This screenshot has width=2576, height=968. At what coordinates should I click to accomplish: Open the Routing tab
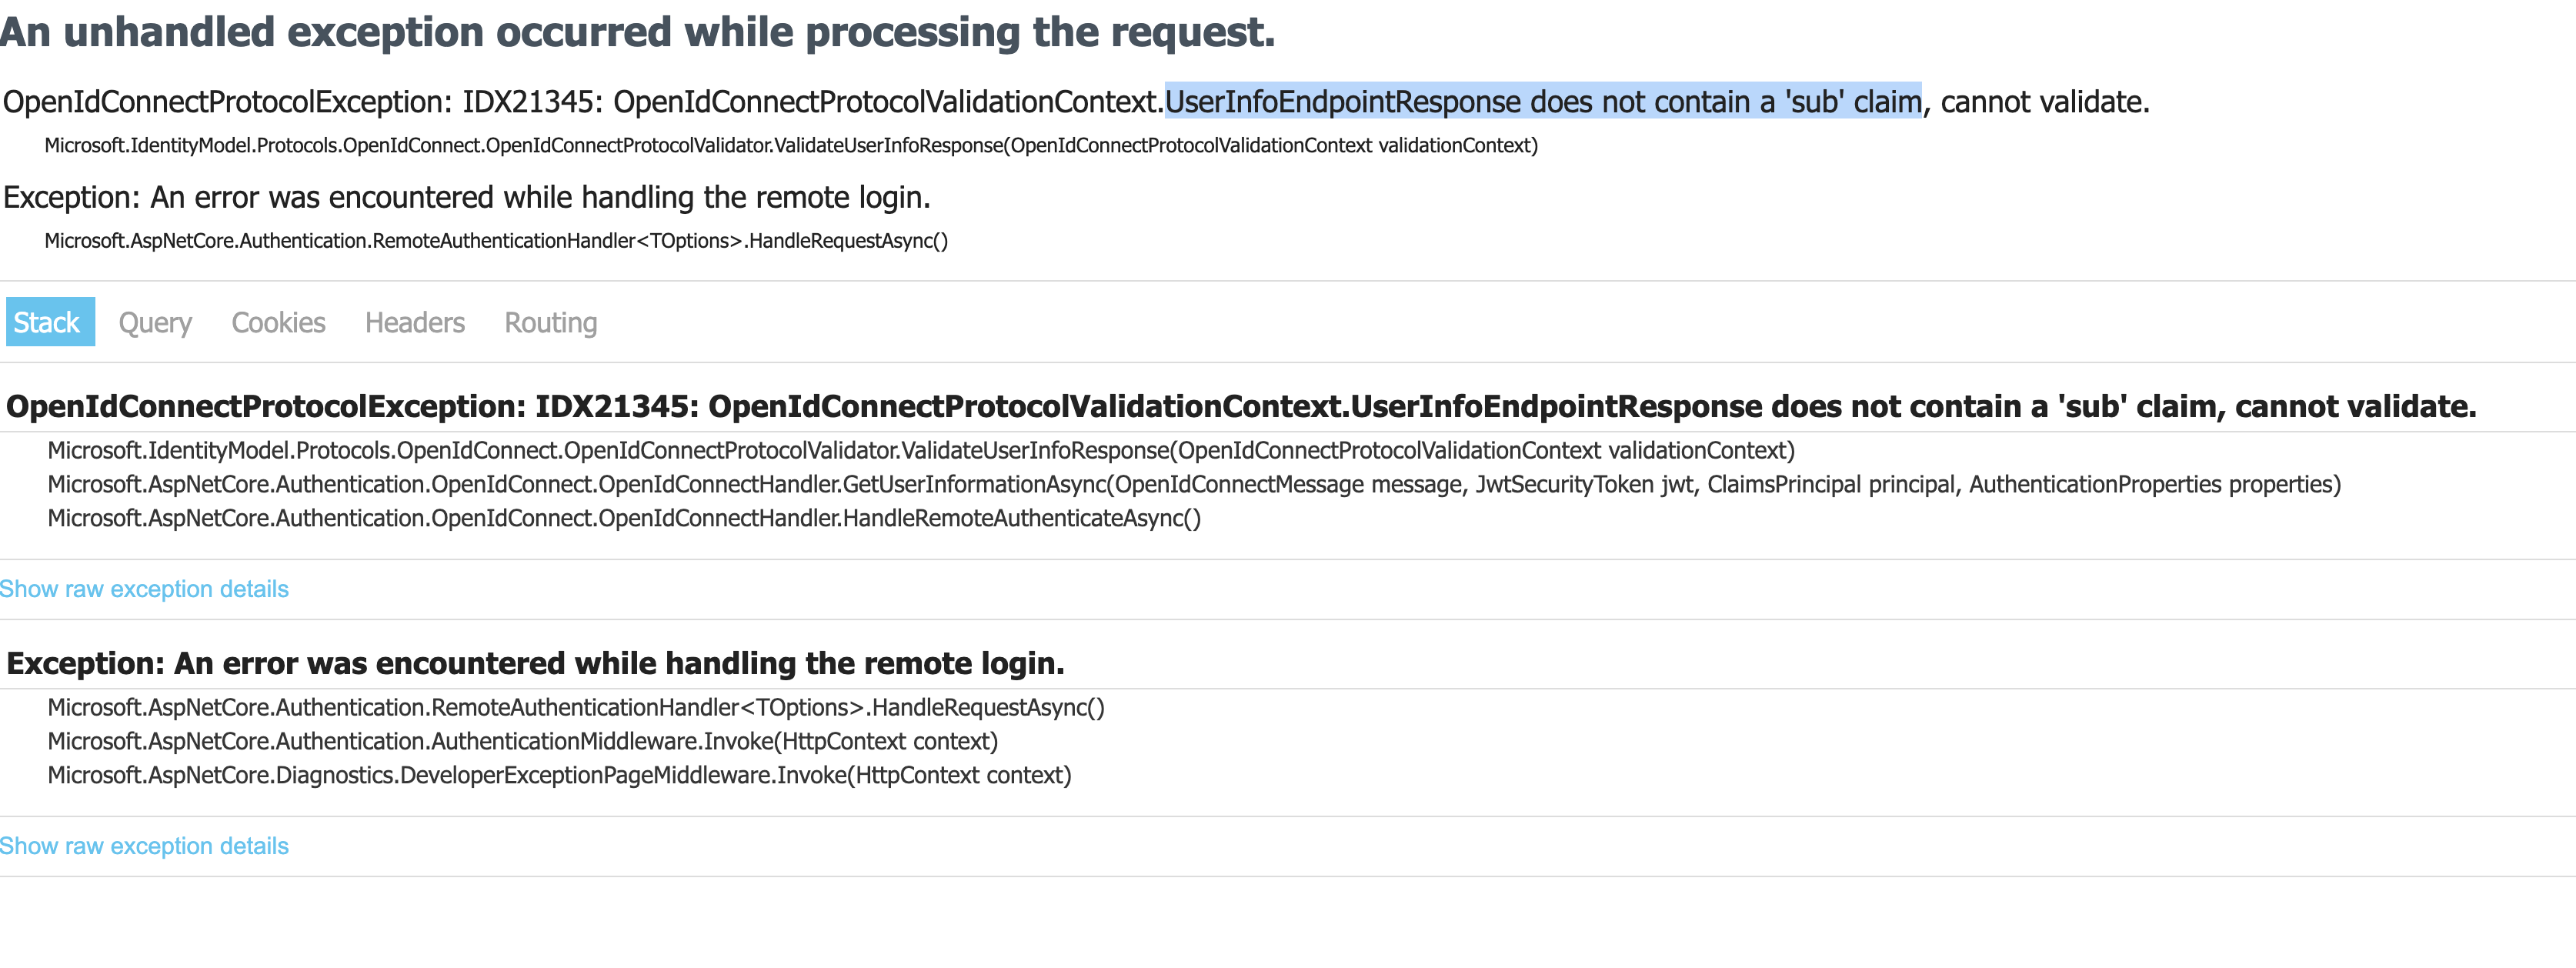click(x=550, y=322)
